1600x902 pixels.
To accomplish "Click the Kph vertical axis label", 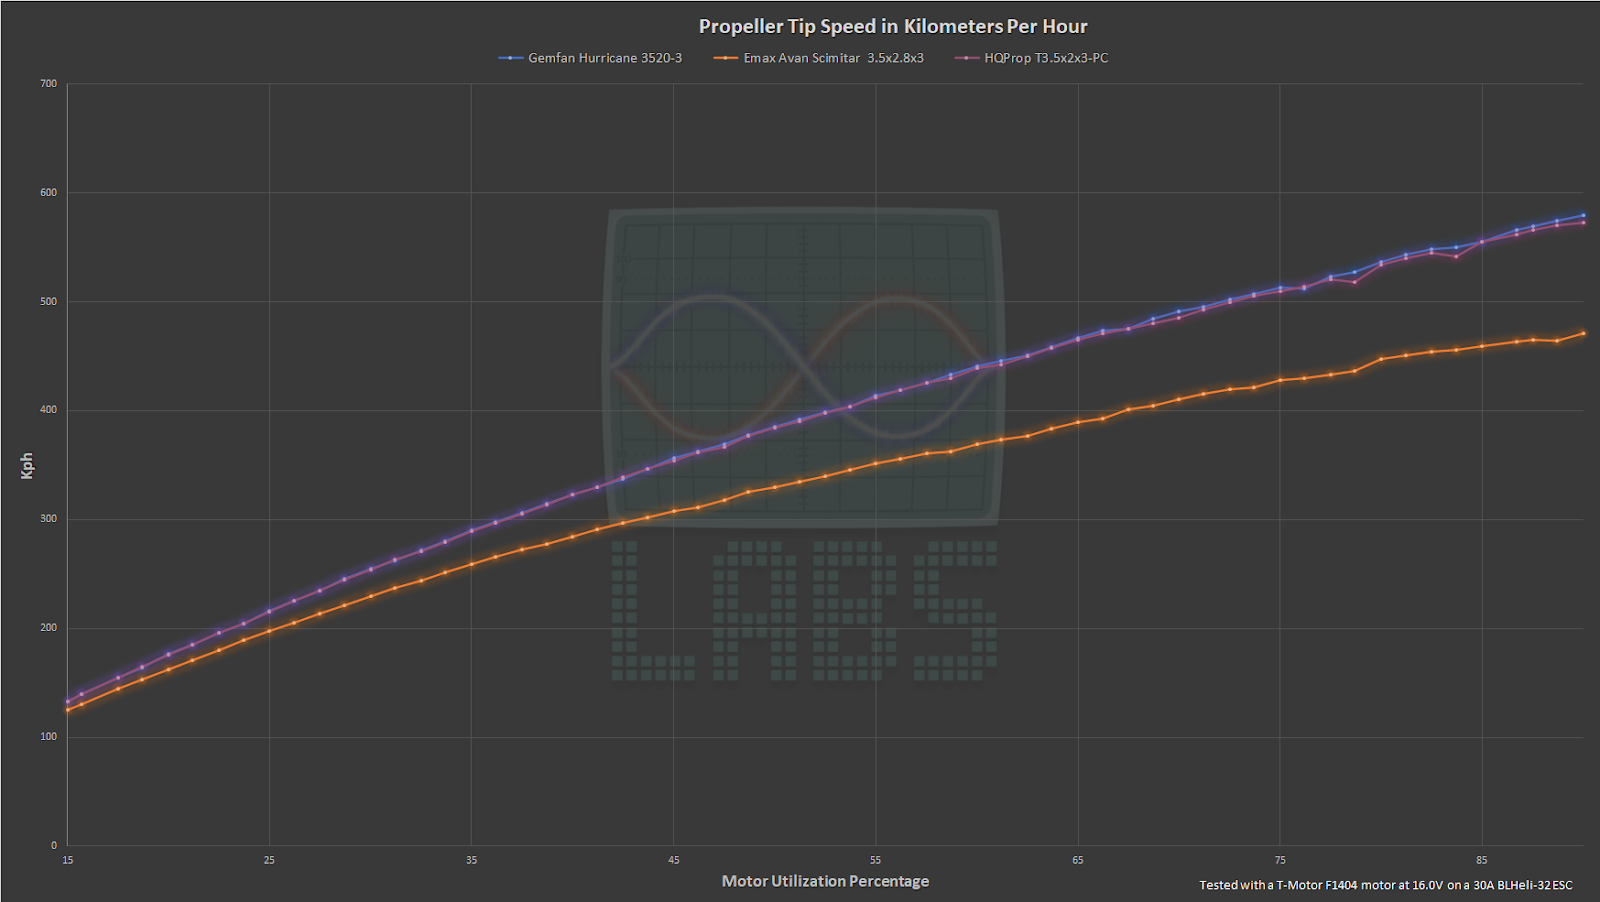I will click(x=27, y=464).
